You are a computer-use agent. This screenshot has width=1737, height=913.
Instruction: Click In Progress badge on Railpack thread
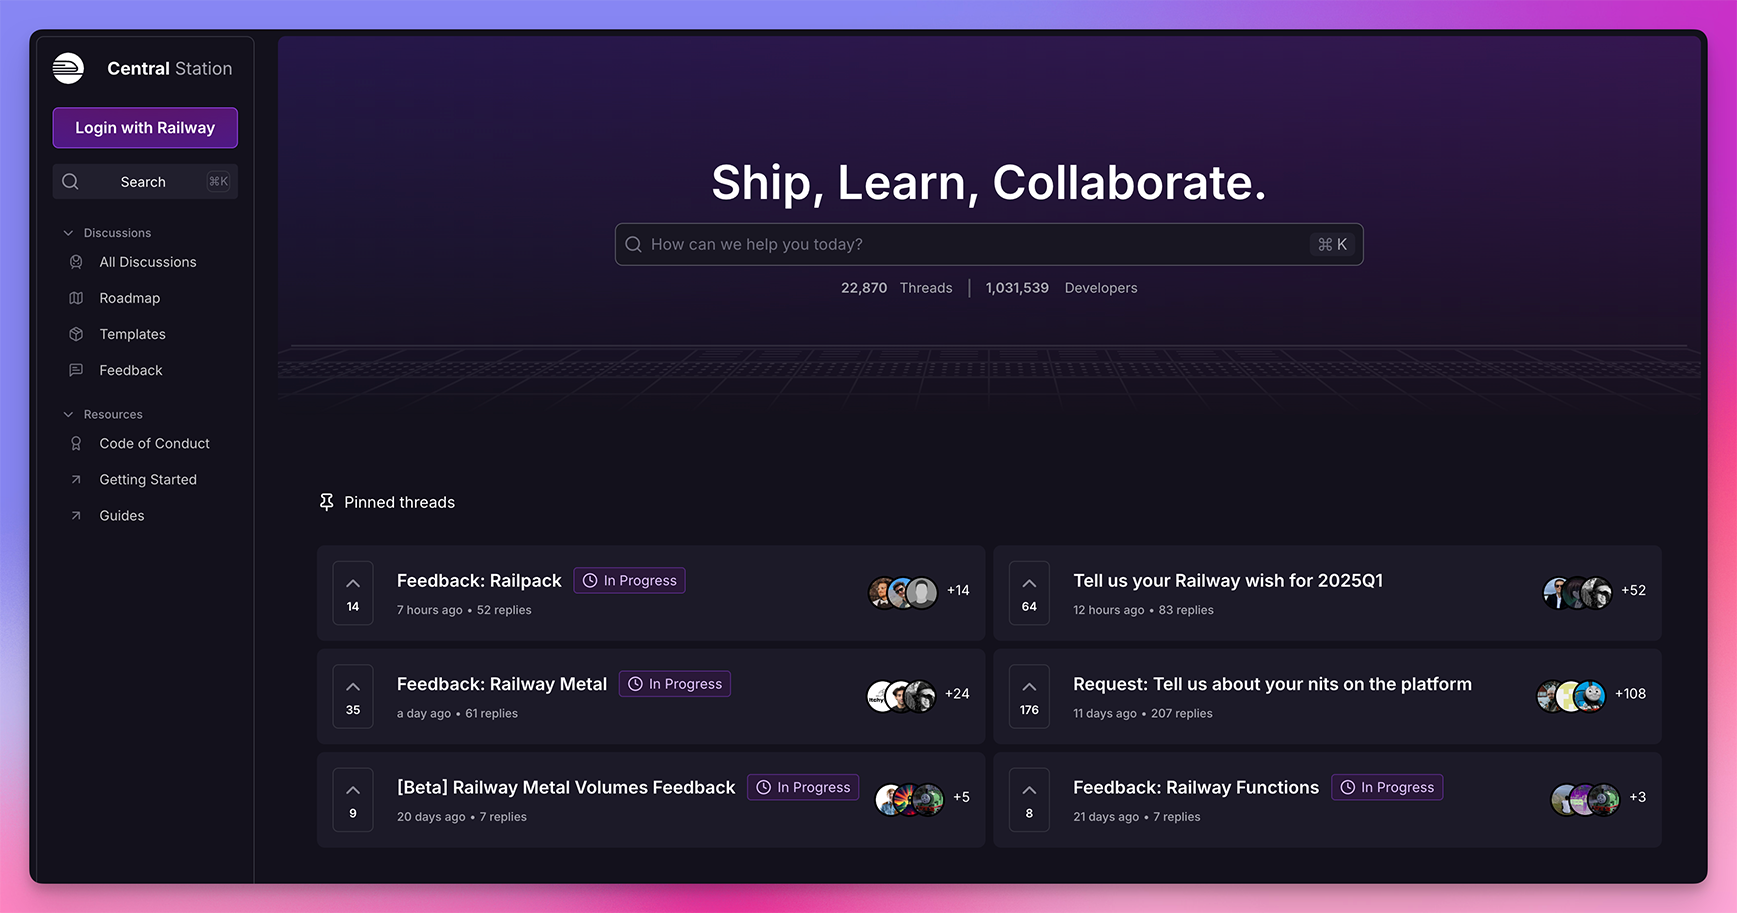coord(629,581)
